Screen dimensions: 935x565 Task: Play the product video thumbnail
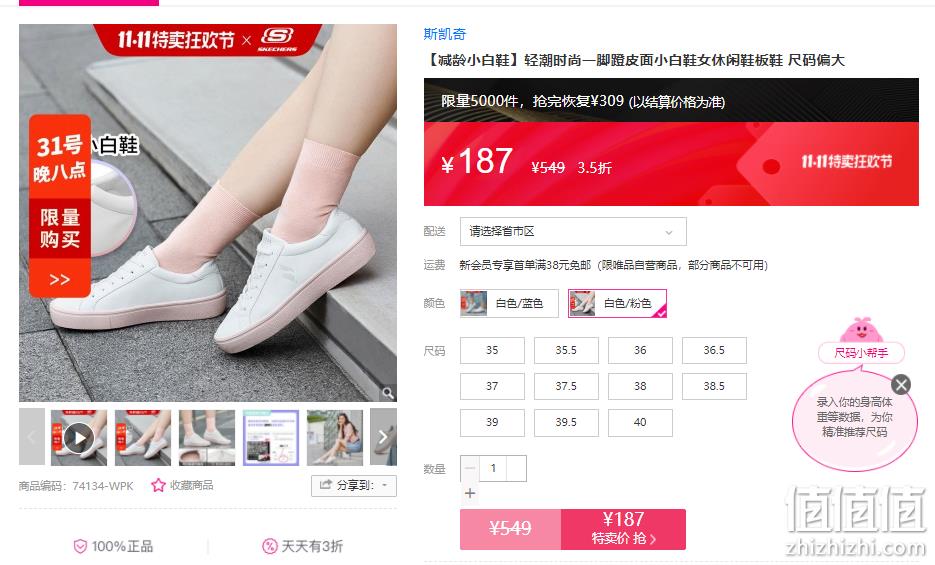[79, 438]
